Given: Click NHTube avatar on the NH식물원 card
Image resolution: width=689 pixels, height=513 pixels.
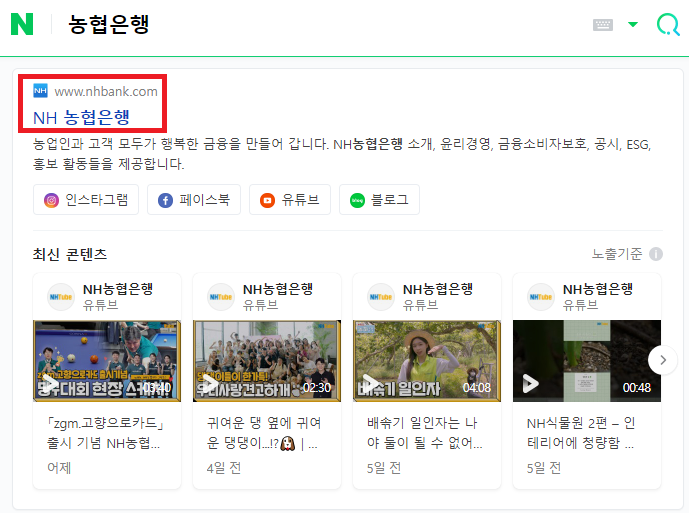Looking at the screenshot, I should pyautogui.click(x=540, y=297).
